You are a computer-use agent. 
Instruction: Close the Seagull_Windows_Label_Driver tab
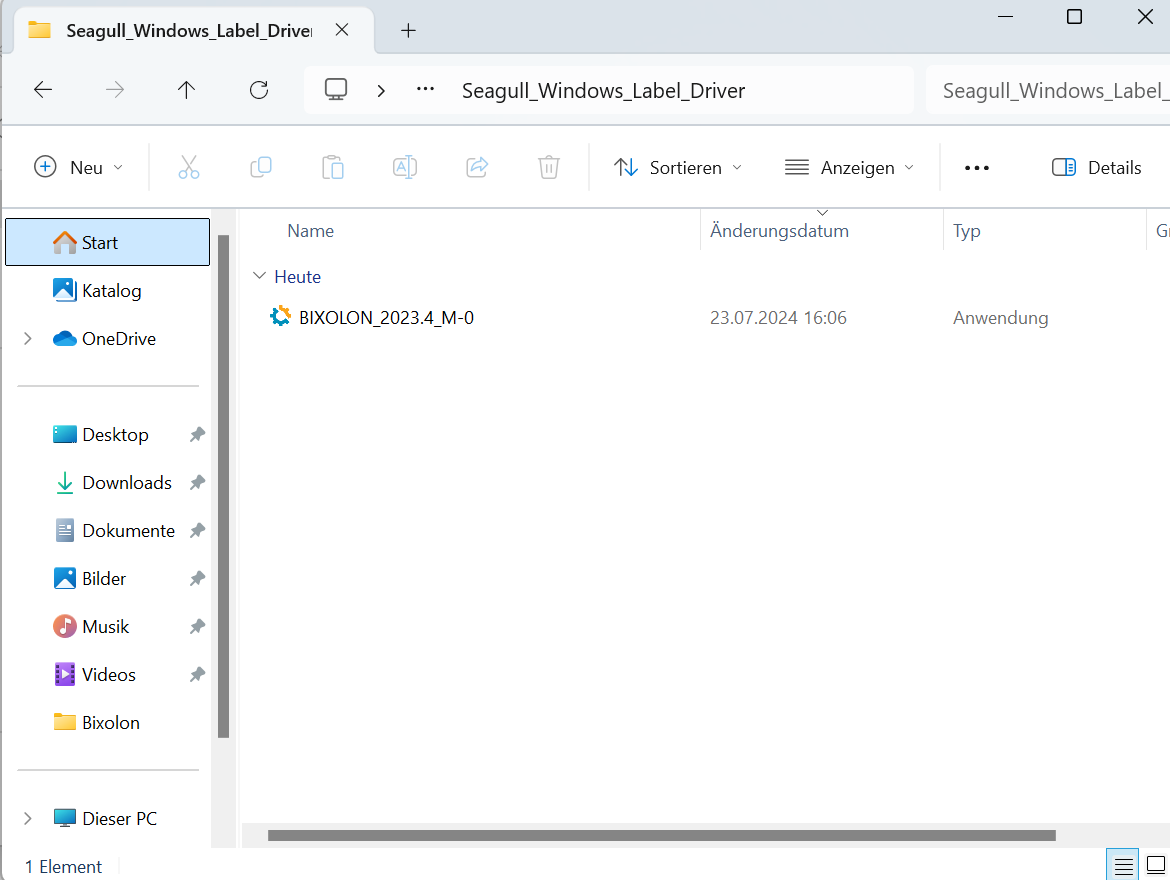click(x=342, y=30)
